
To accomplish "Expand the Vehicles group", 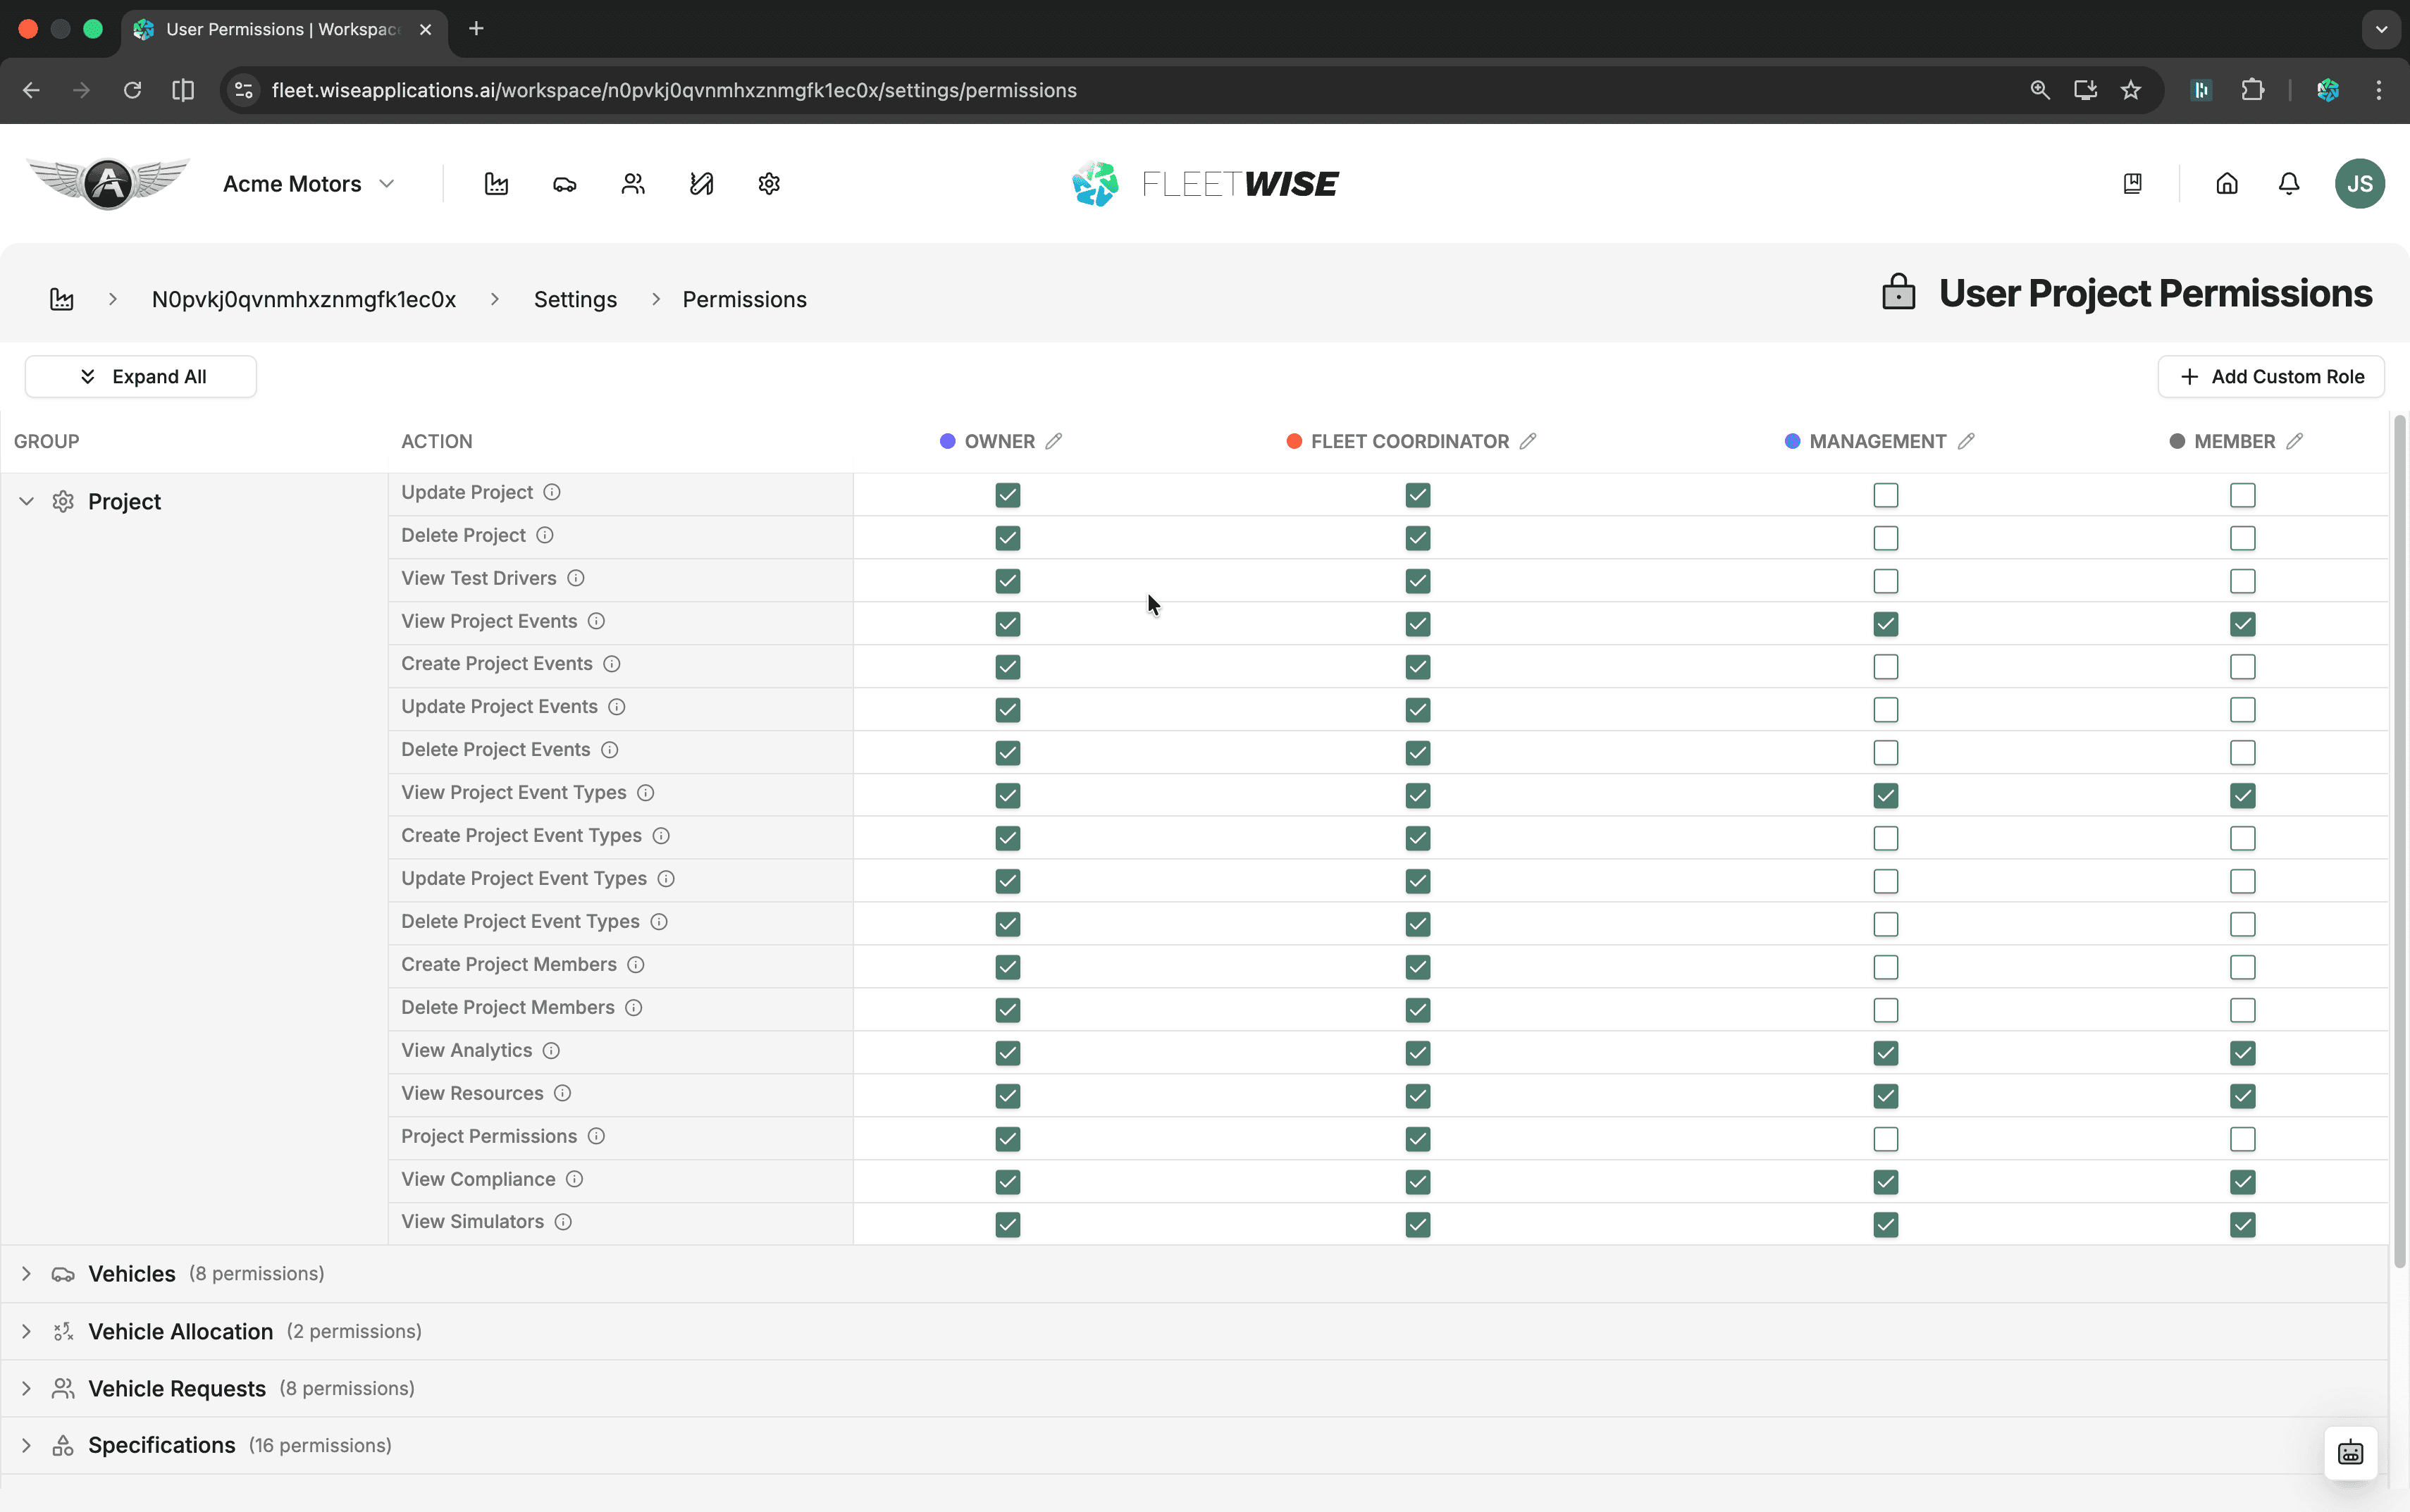I will point(27,1274).
